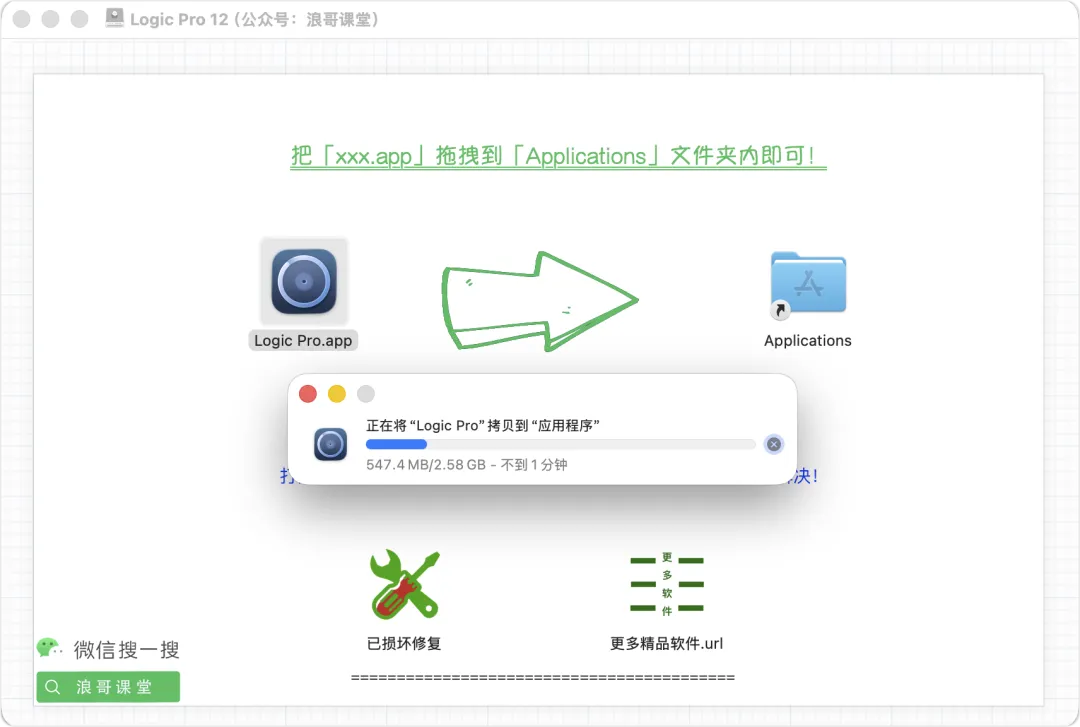Minimize the copy dialog with yellow button

click(337, 393)
